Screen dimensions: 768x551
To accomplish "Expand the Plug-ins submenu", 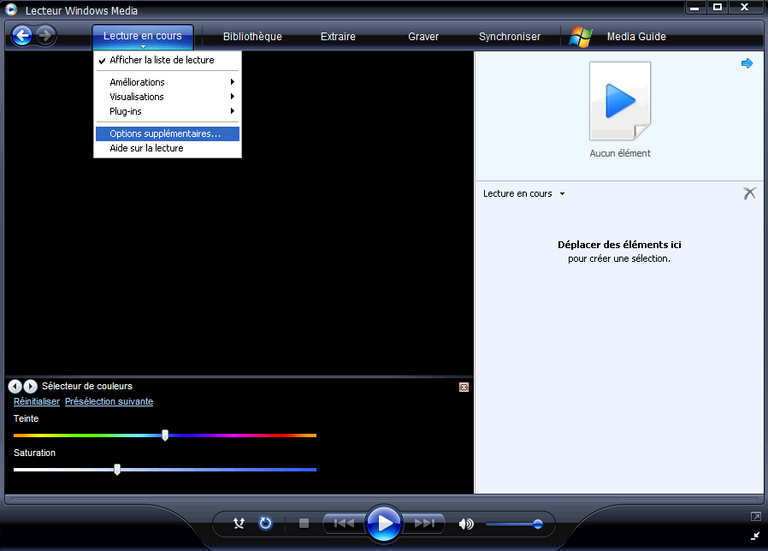I will click(x=168, y=111).
